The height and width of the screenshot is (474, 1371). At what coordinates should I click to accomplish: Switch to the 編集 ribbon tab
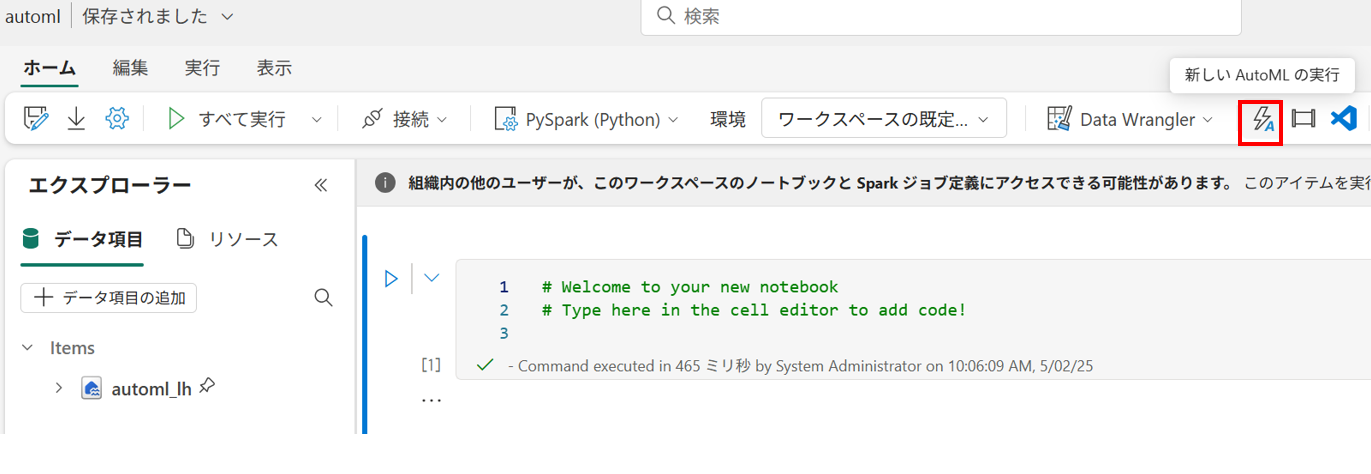coord(130,68)
